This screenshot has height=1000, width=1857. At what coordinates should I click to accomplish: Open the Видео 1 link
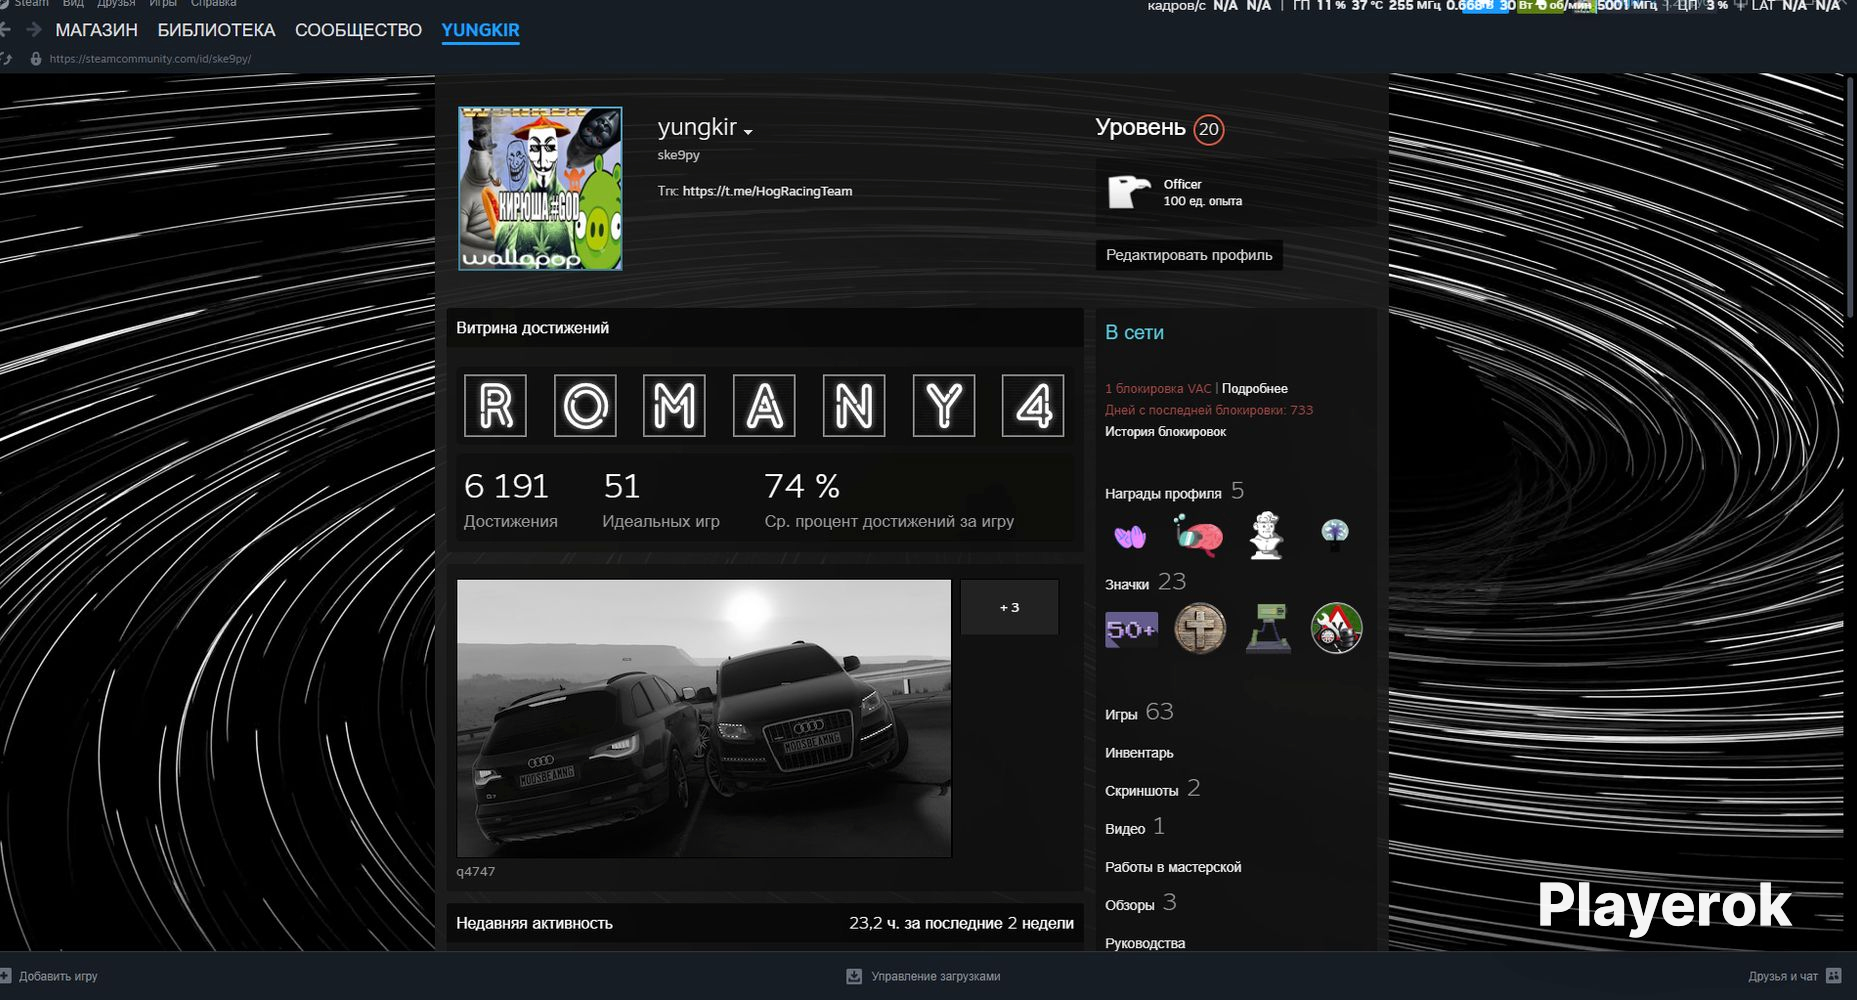click(x=1135, y=827)
